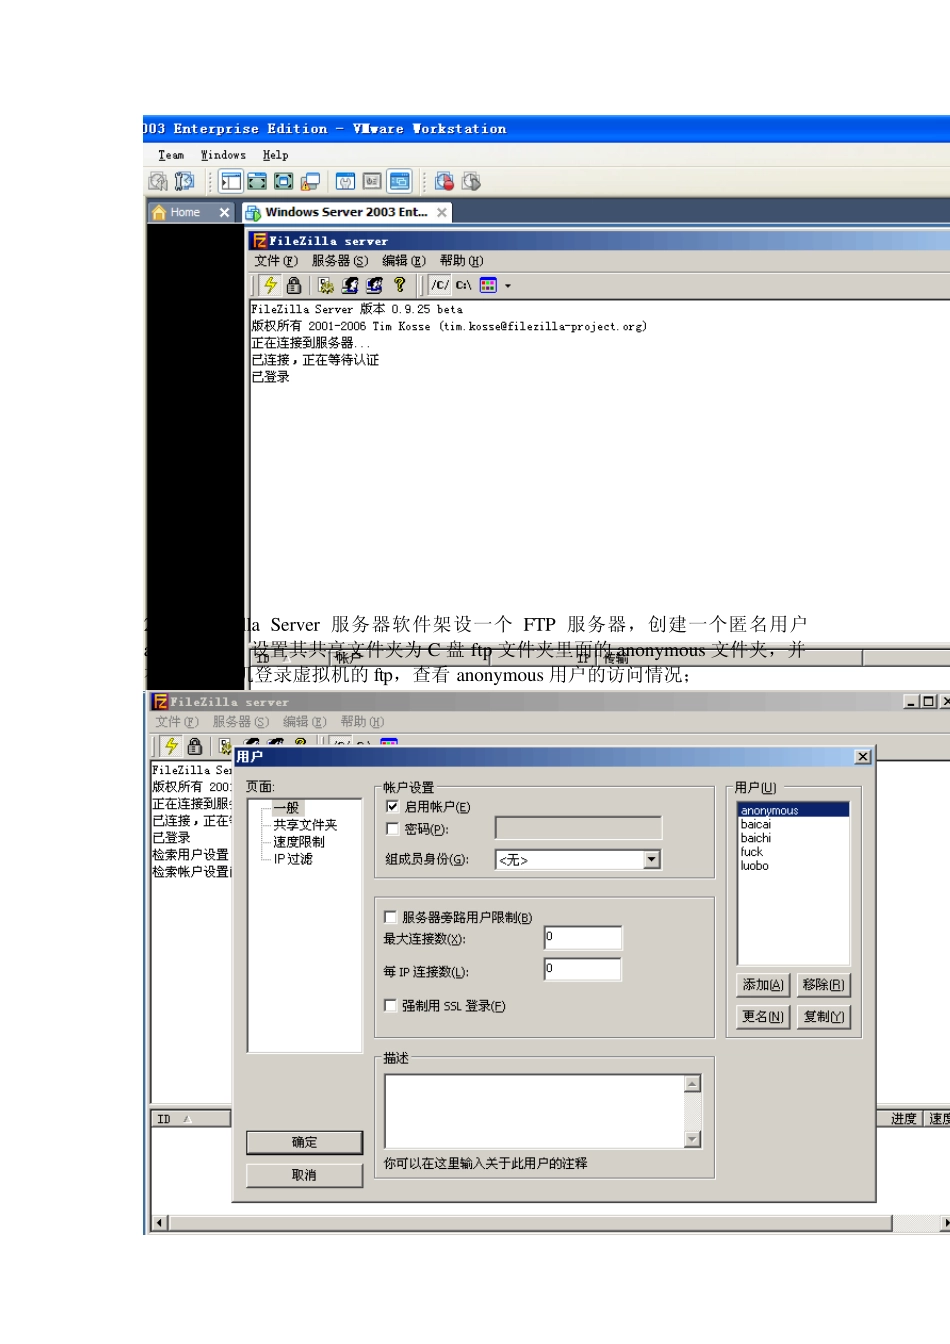Select the IP 过滤 page in the tree

(x=293, y=859)
